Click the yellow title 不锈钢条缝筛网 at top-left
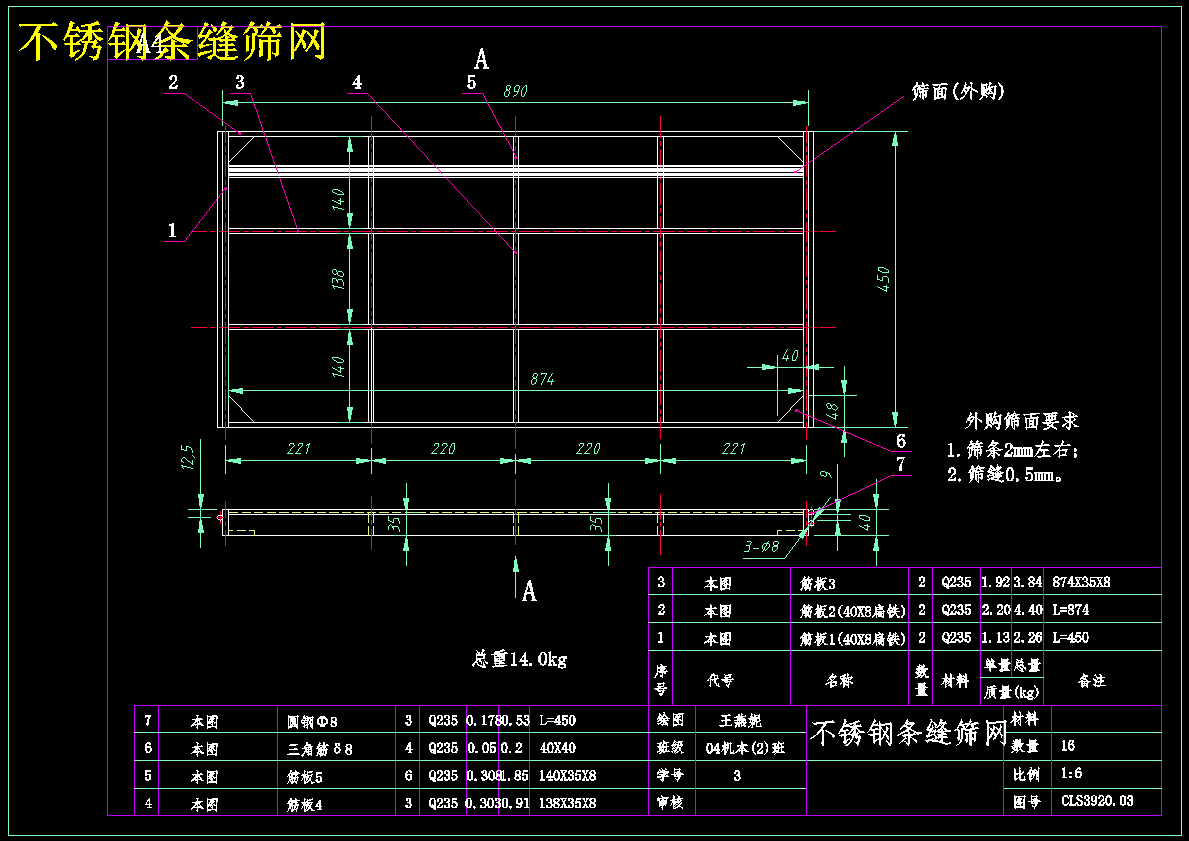The height and width of the screenshot is (841, 1189). (x=173, y=42)
